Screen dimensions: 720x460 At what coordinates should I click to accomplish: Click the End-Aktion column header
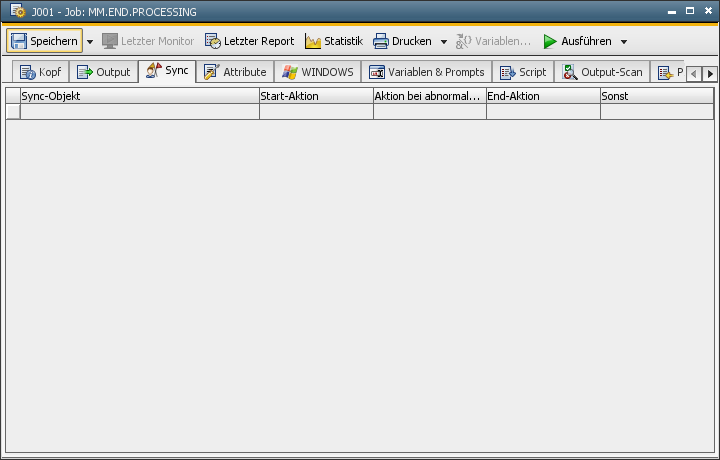click(543, 96)
